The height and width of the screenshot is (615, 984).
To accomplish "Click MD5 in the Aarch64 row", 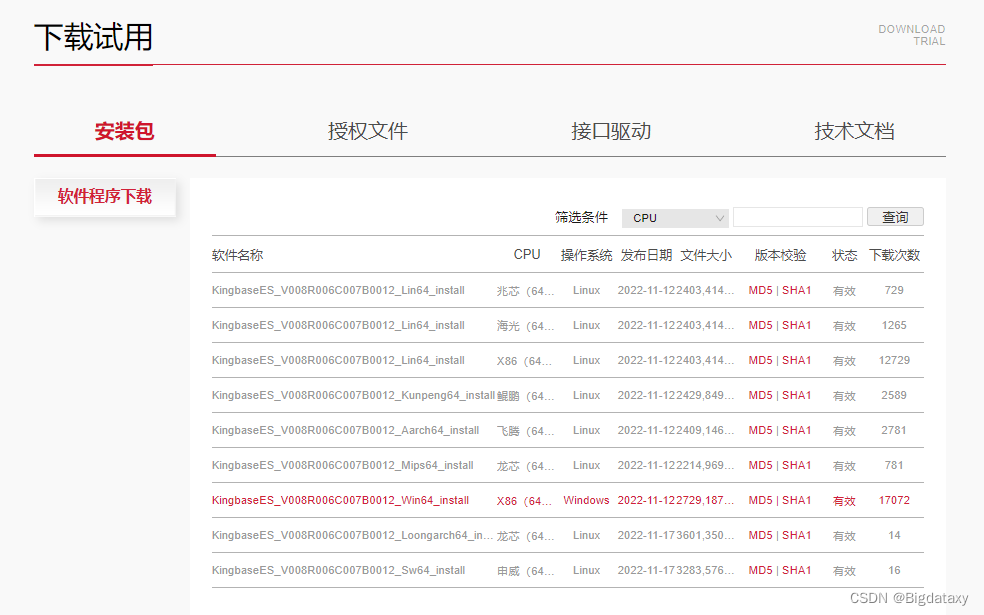I will (x=760, y=430).
